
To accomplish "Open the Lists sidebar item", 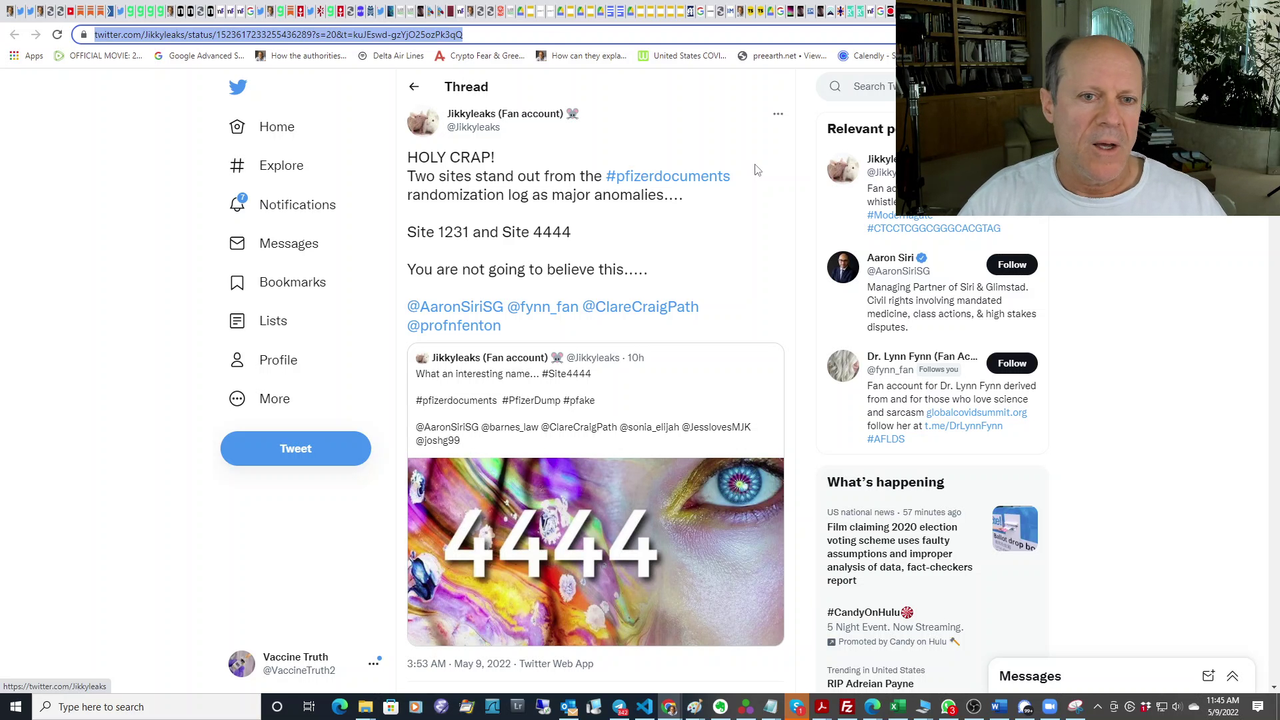I will coord(272,321).
